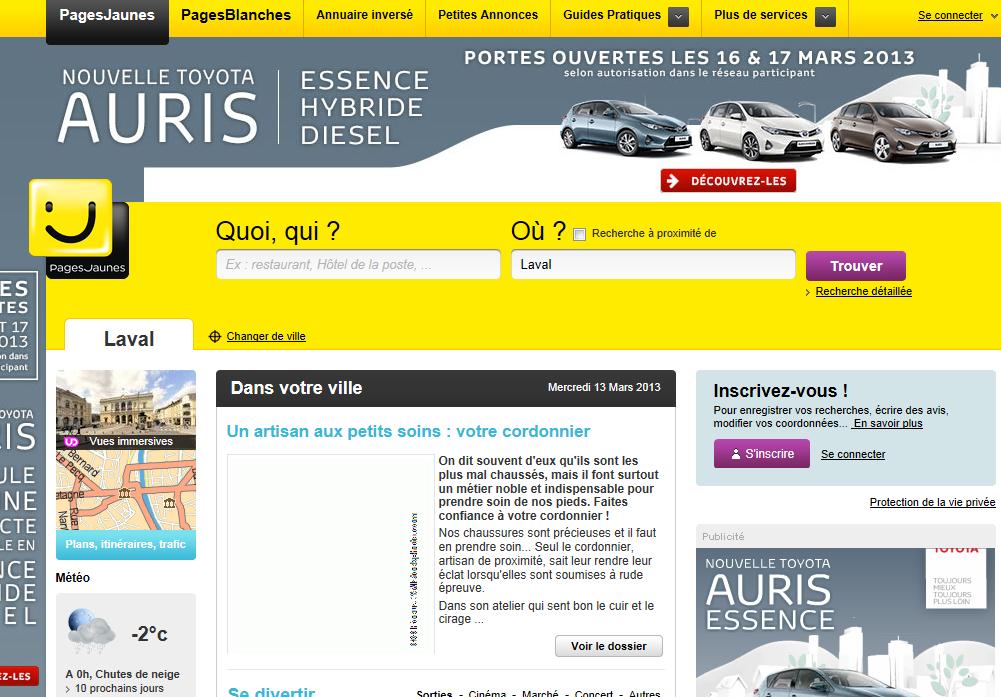Open the Protection de la vie privée link
Image resolution: width=1001 pixels, height=697 pixels.
932,502
